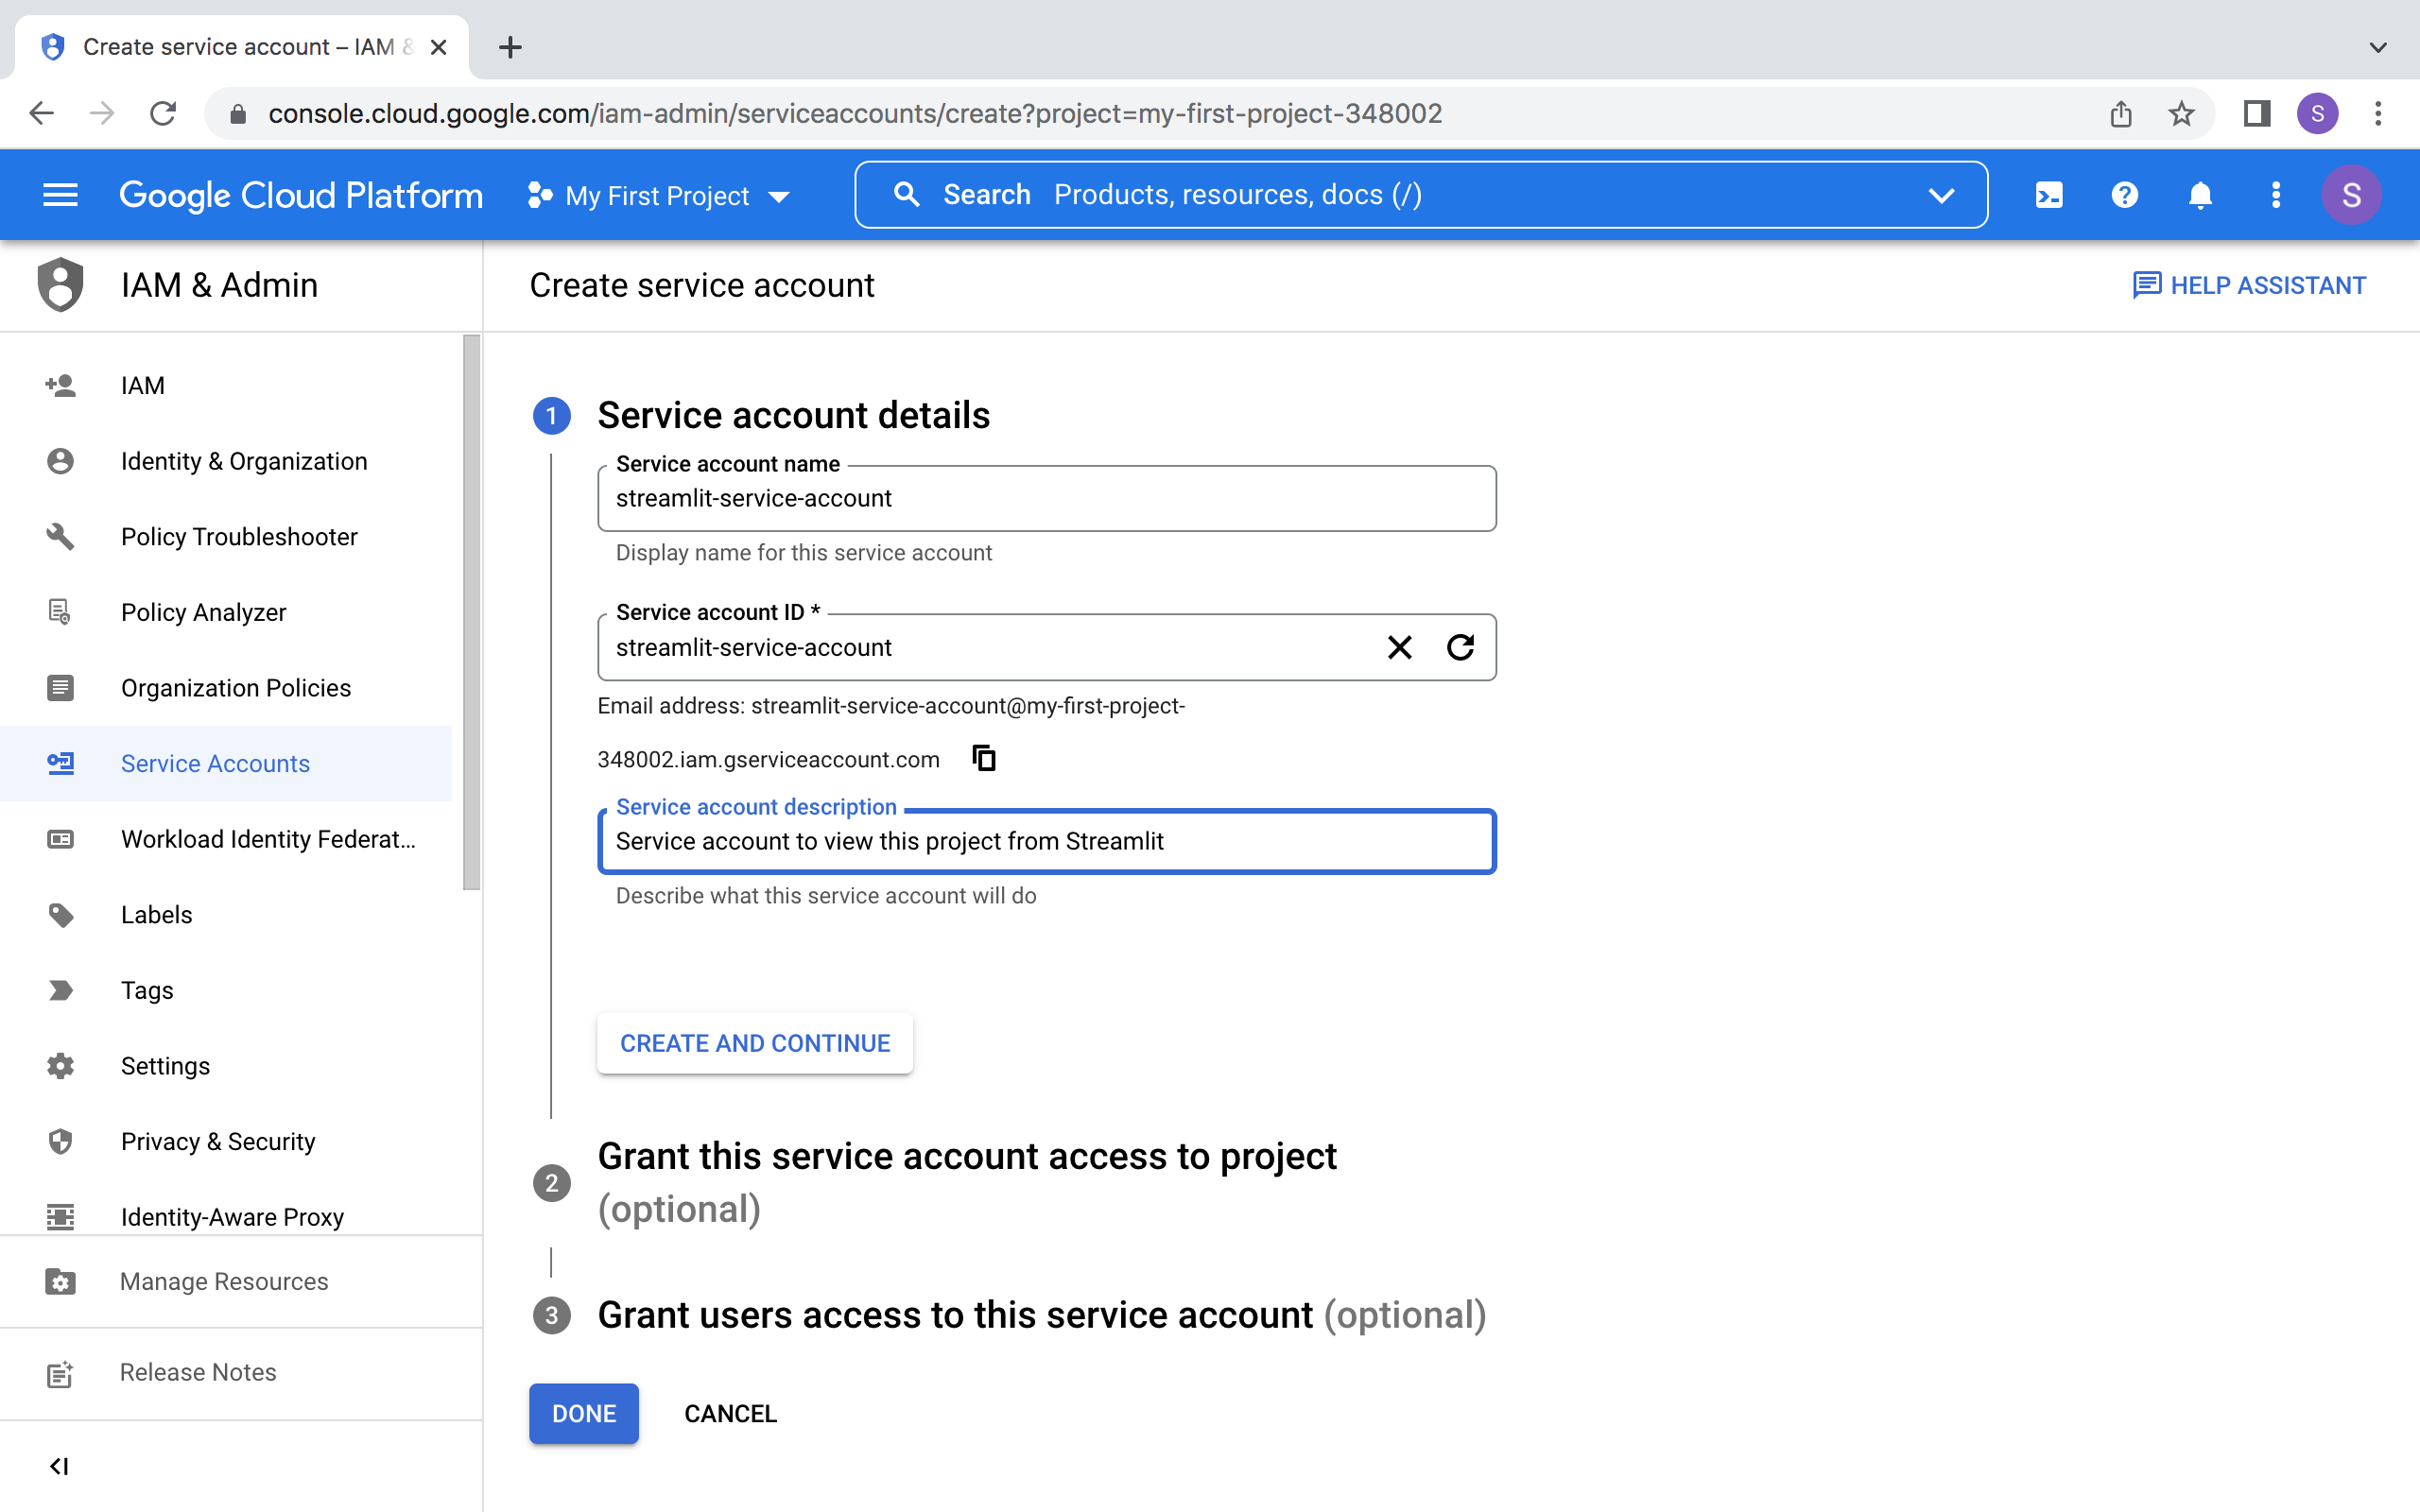The height and width of the screenshot is (1512, 2420).
Task: Toggle browser side panel
Action: tap(2256, 114)
